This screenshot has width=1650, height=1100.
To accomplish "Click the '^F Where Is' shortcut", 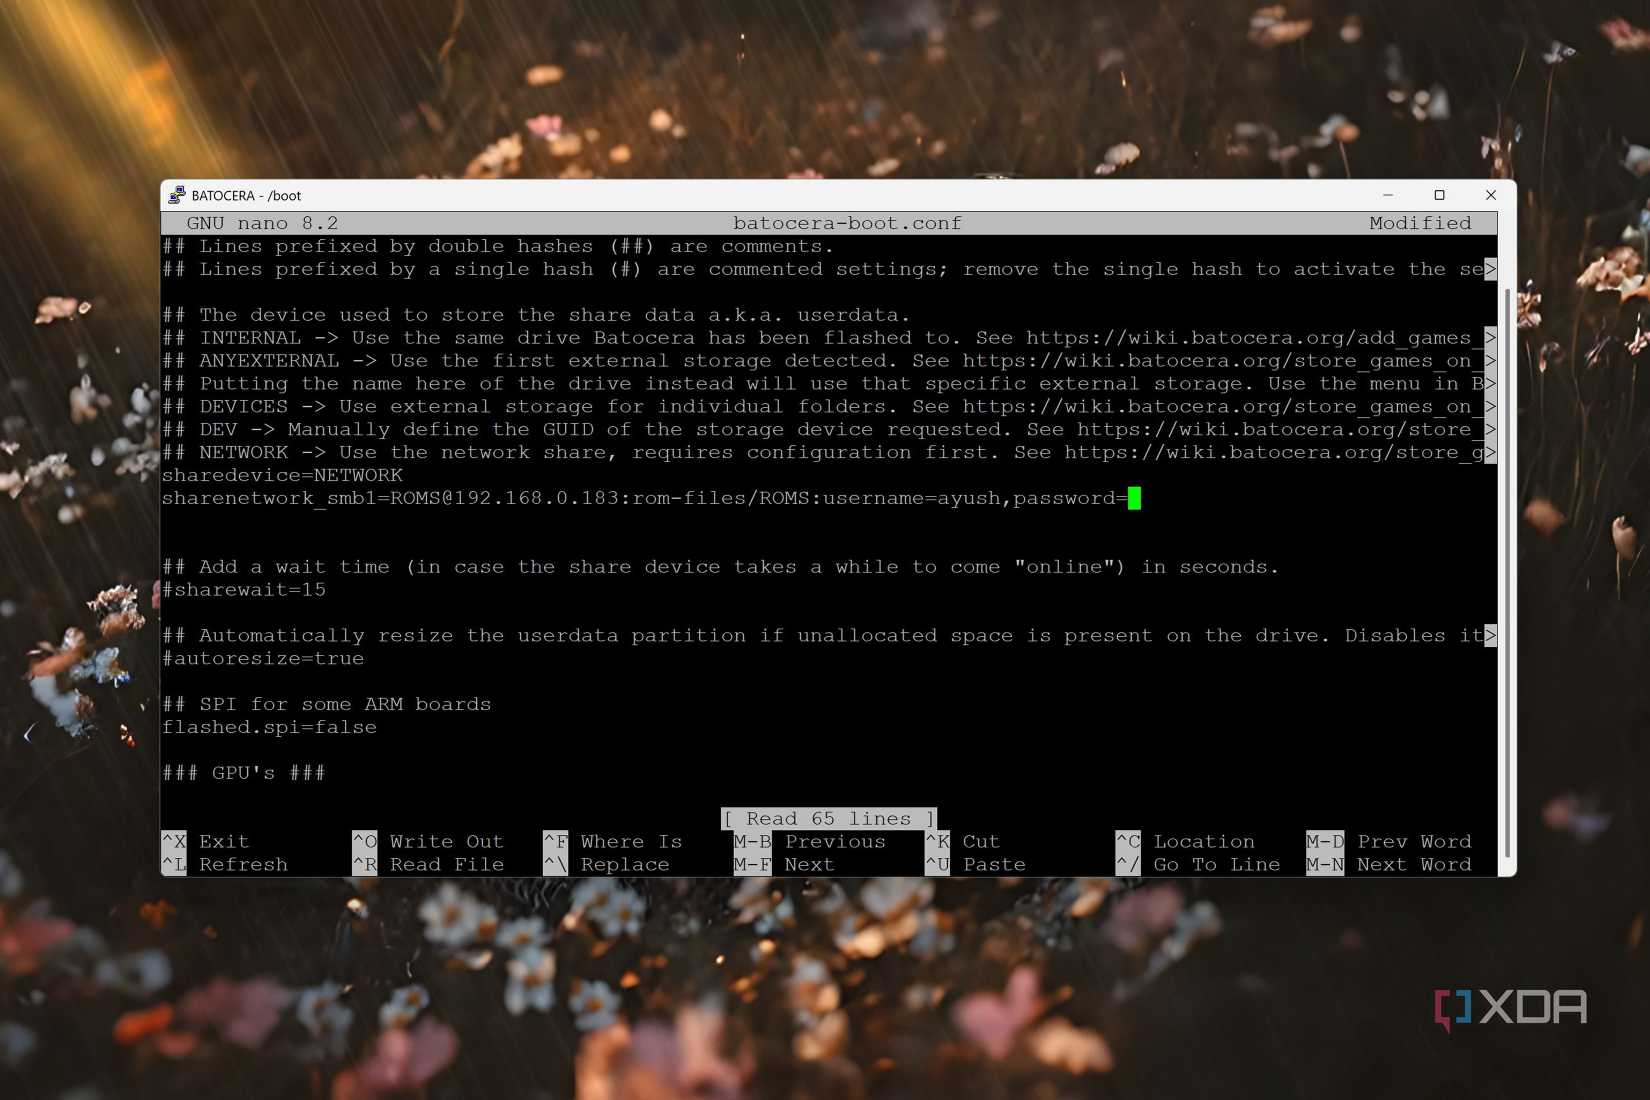I will click(613, 842).
